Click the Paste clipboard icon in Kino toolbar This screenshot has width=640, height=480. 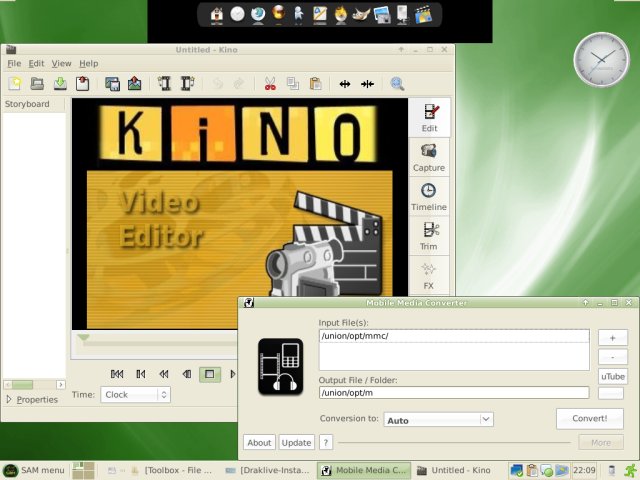316,84
